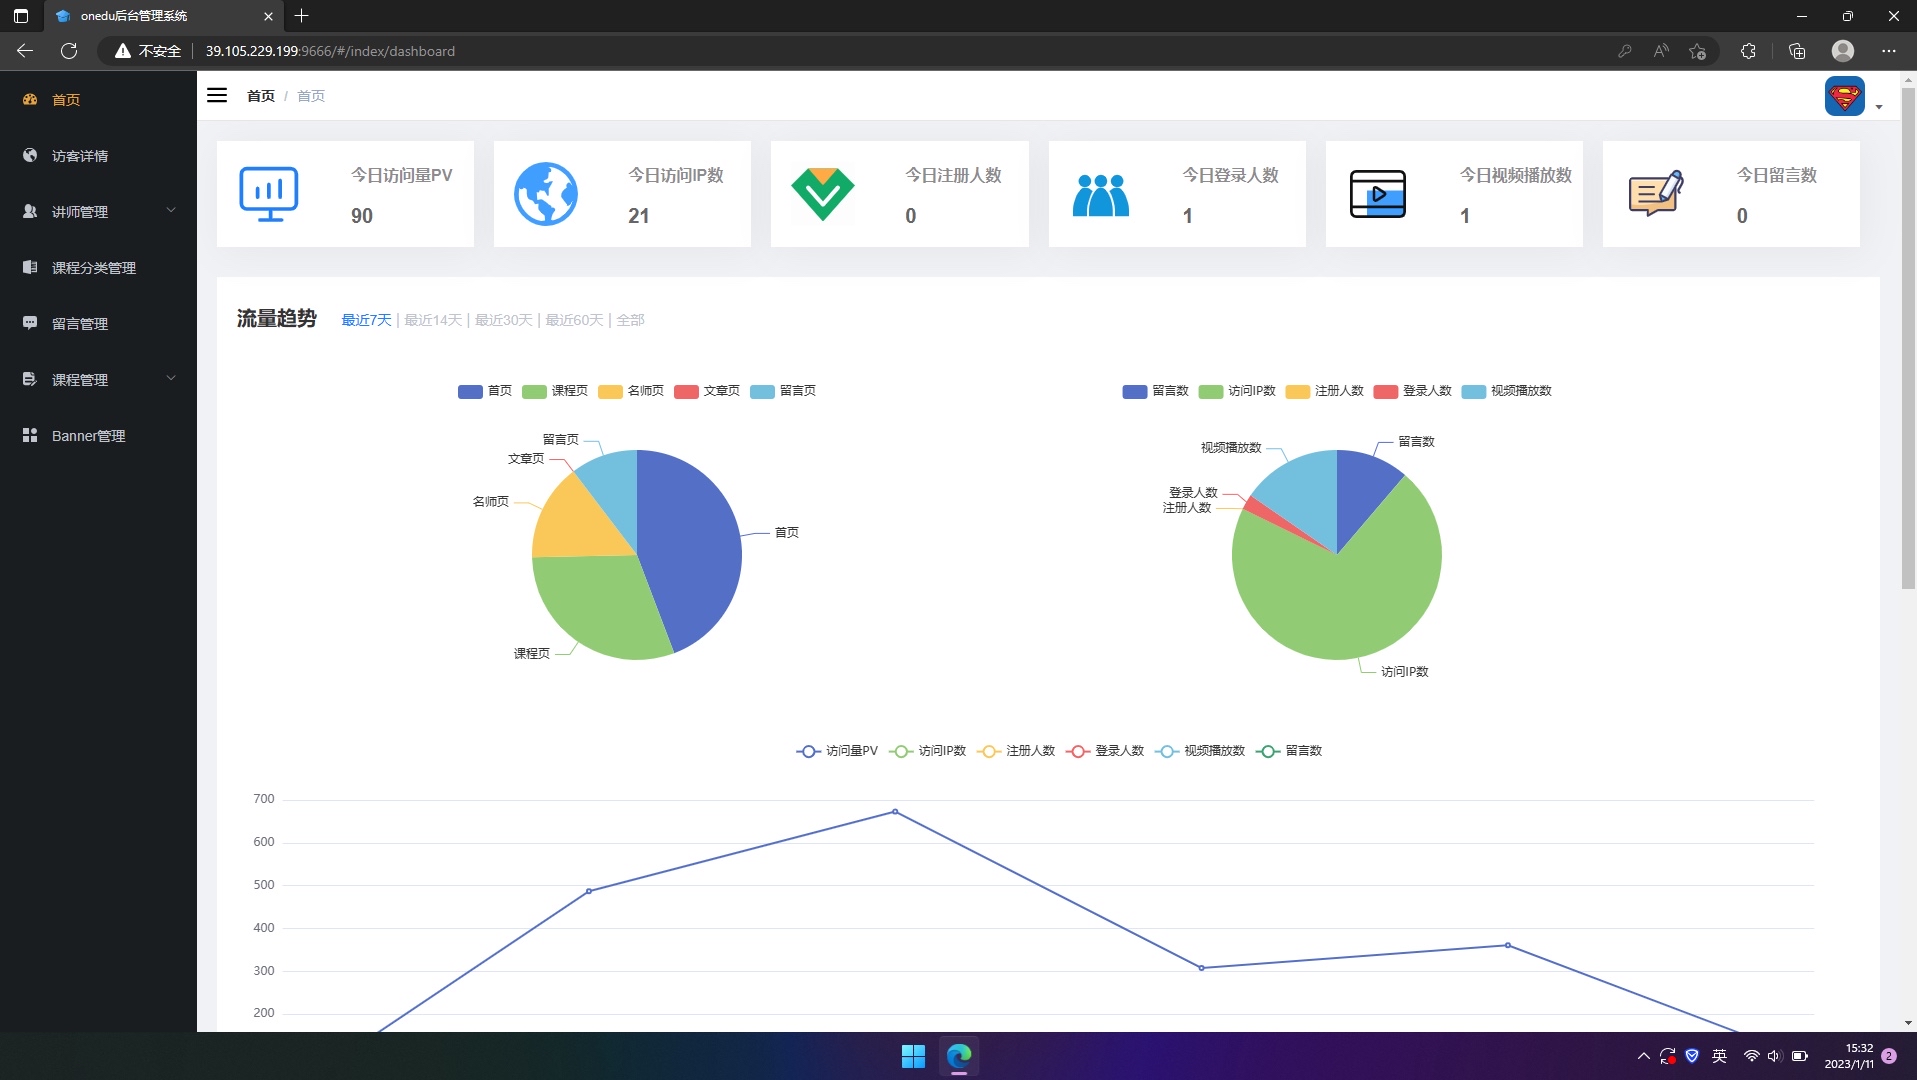Toggle 访问IP数 legend in right pie chart
1917x1080 pixels.
(x=1237, y=391)
